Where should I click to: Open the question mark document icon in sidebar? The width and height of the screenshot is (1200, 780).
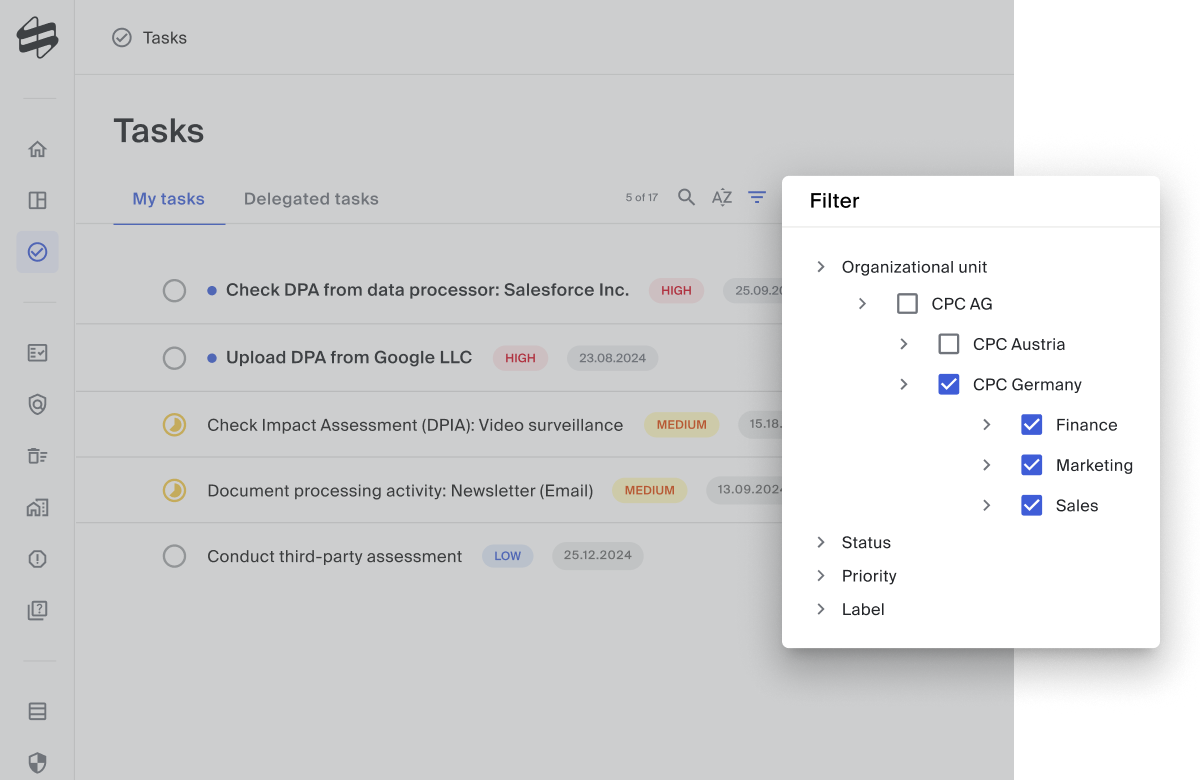point(37,610)
